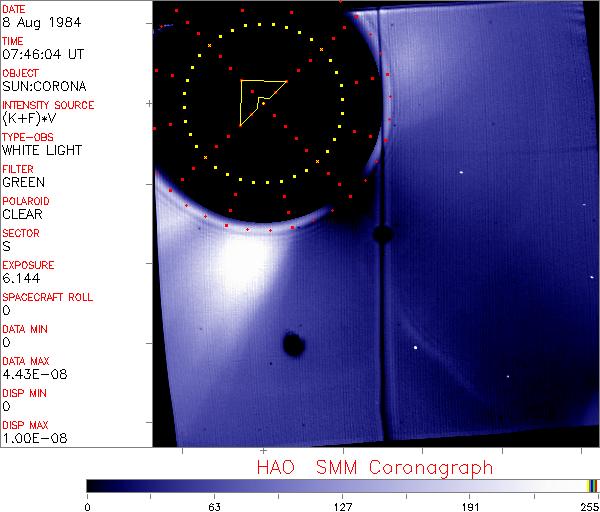Select the DATA MAX value 4.43E-08
The image size is (600, 512).
[35, 374]
